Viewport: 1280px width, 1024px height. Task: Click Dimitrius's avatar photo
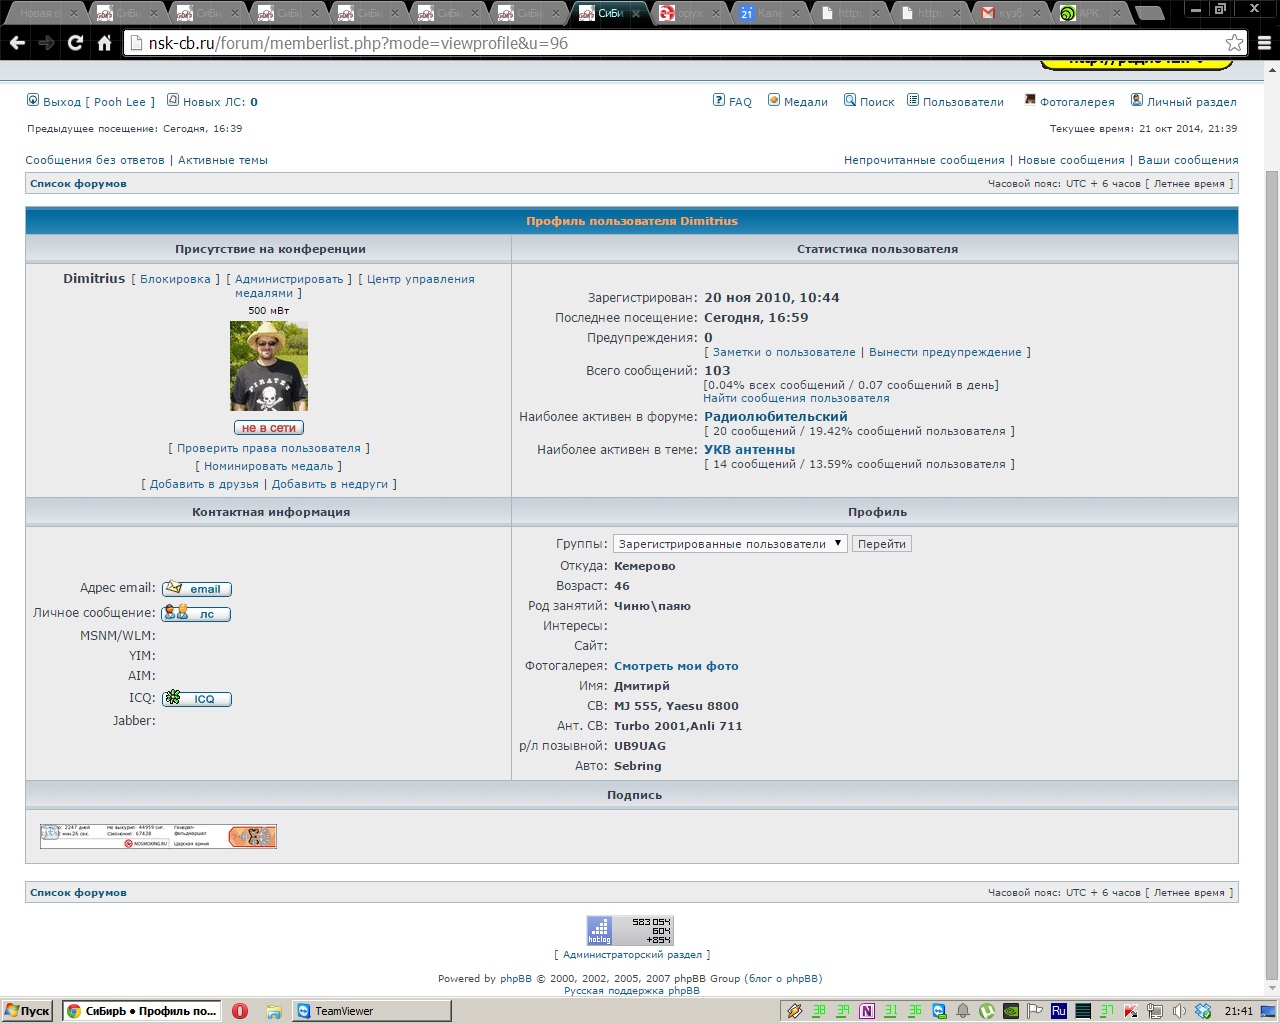click(x=269, y=366)
